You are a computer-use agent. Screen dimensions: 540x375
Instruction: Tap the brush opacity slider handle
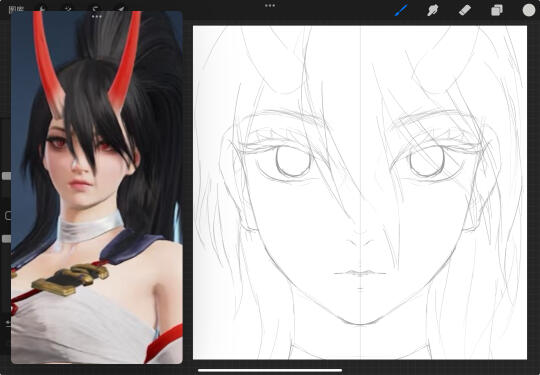[x=6, y=239]
